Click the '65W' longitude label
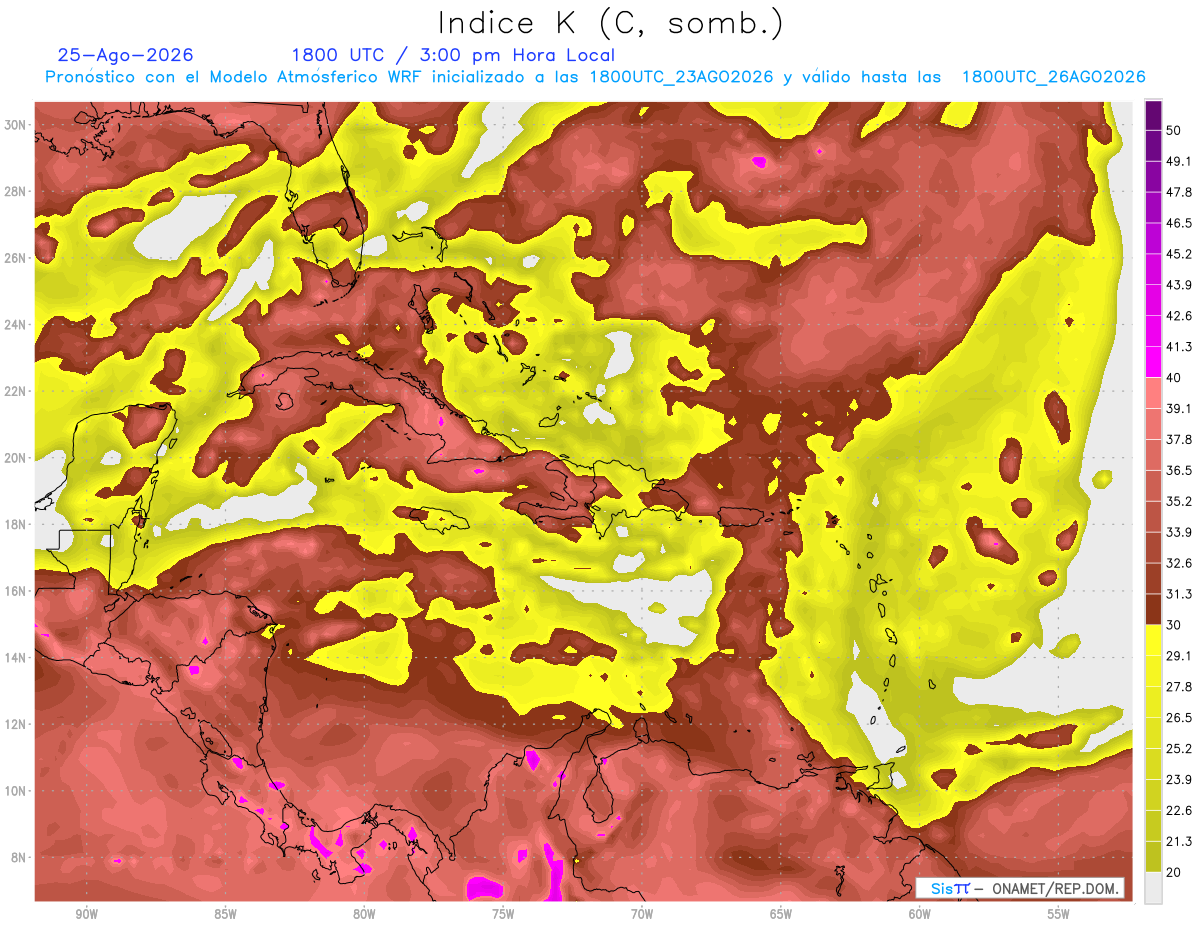The width and height of the screenshot is (1200, 927). coord(781,915)
